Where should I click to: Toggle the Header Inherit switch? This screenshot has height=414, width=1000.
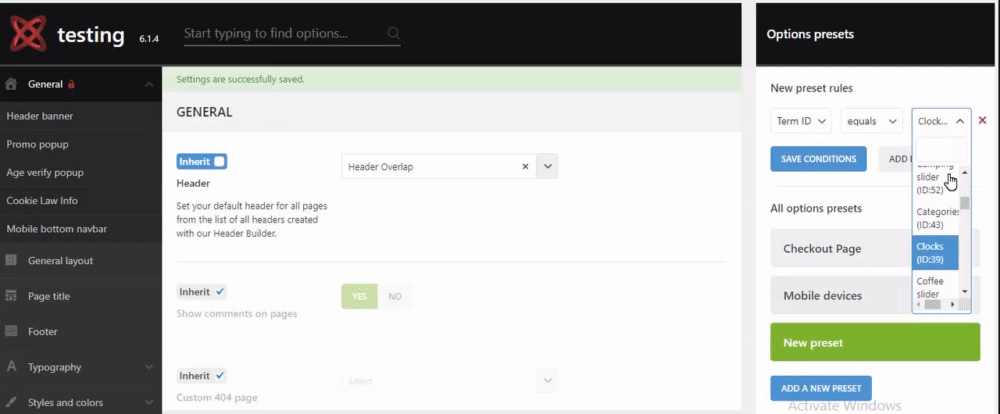click(x=202, y=161)
